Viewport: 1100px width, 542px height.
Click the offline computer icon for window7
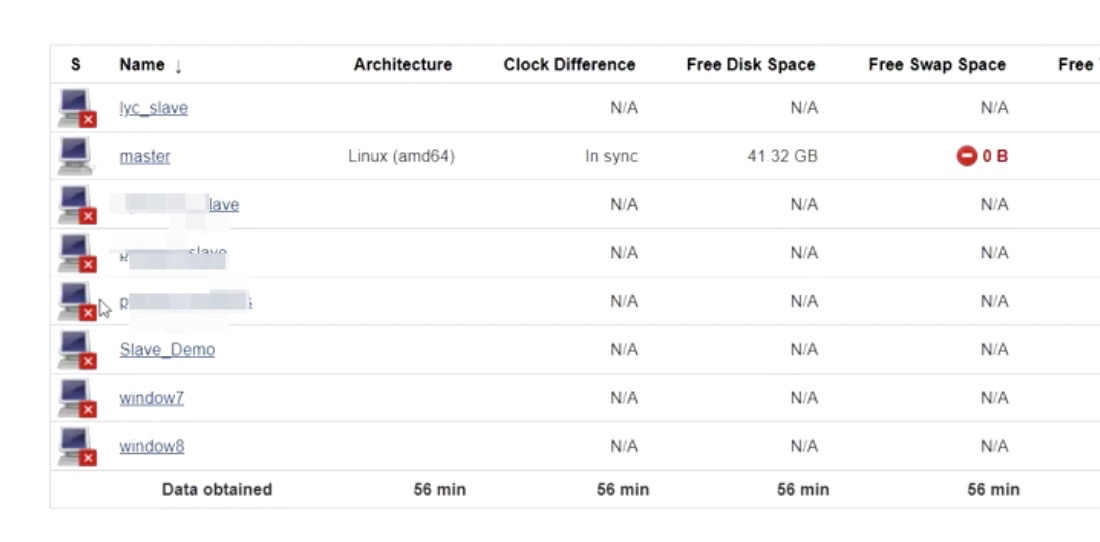click(x=76, y=398)
